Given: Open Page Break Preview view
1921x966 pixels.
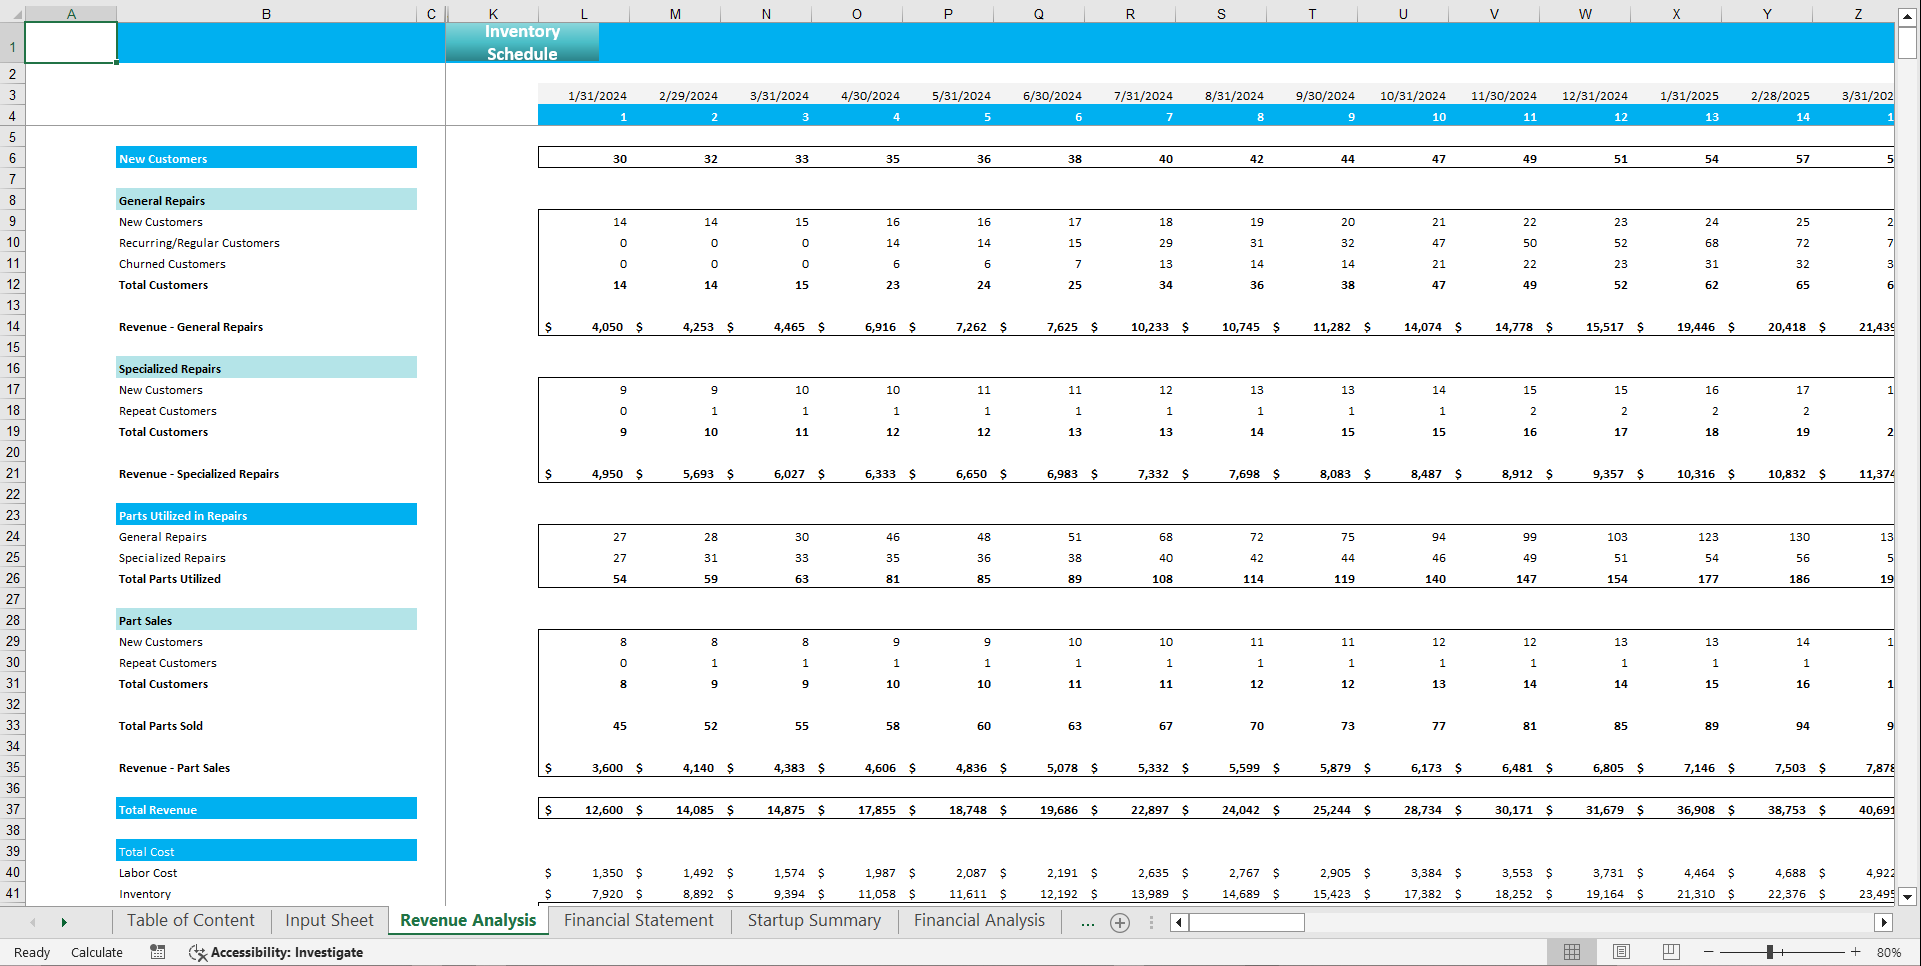Looking at the screenshot, I should 1670,951.
